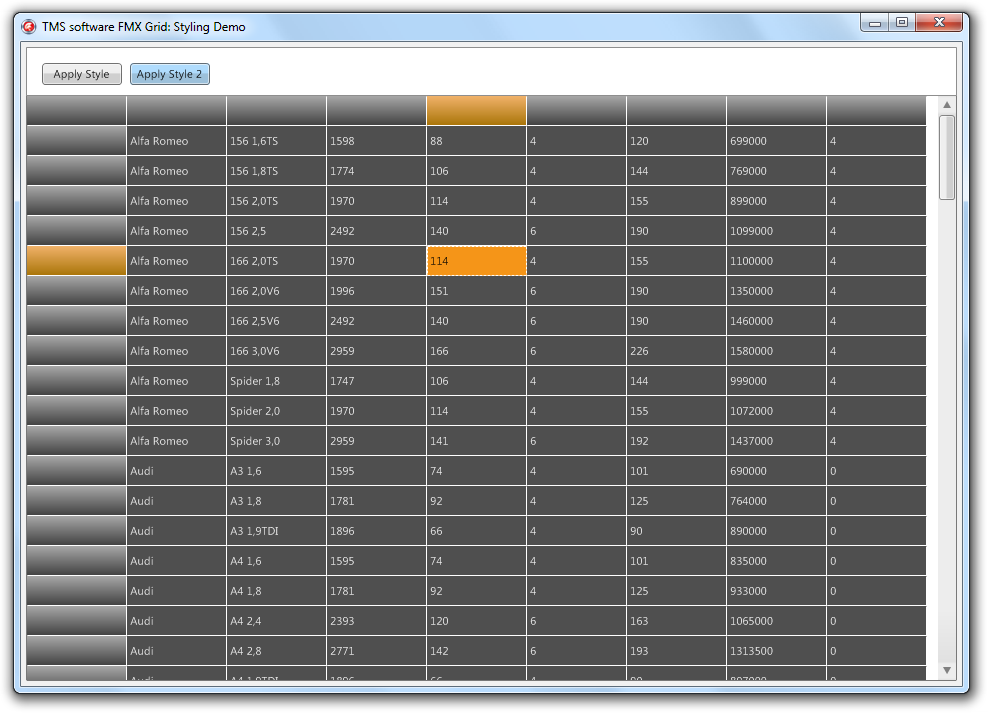Select the cell "Spider 1,8"

coord(276,381)
